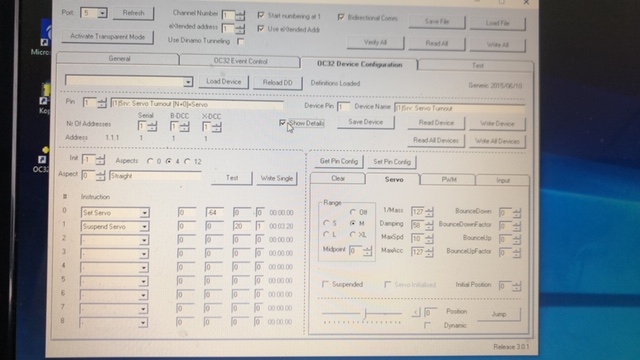Uncheck the Show Details checkbox
The width and height of the screenshot is (640, 360).
(x=282, y=123)
